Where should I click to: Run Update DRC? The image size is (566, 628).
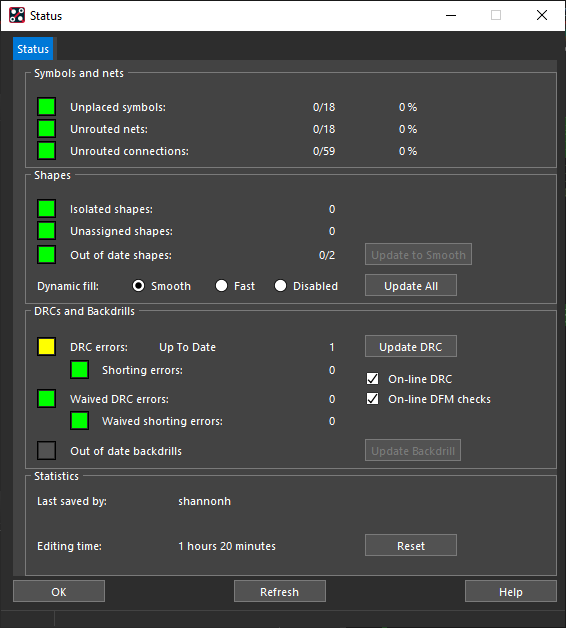pos(411,346)
